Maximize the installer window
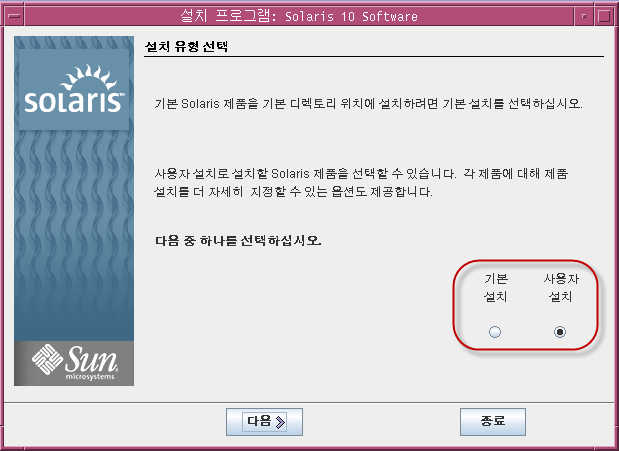Screen dimensions: 619x451 (x=604, y=16)
